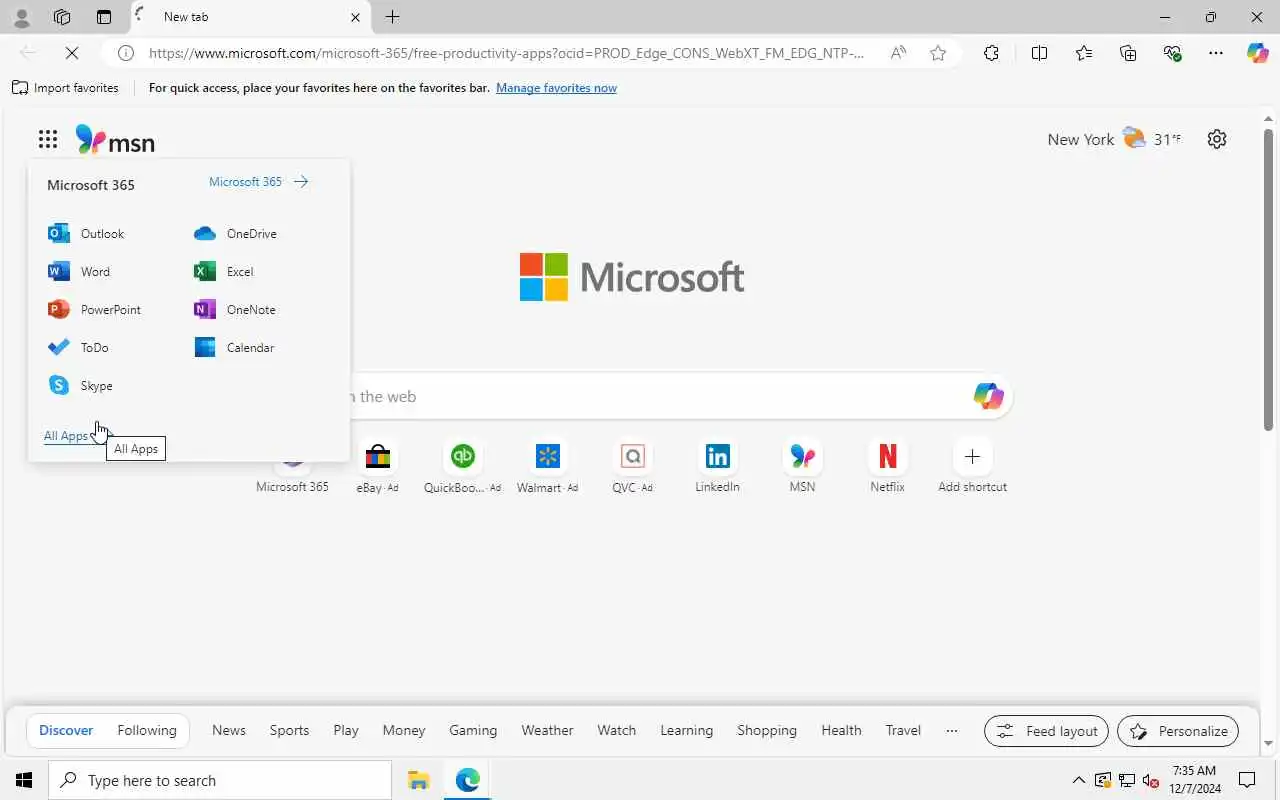This screenshot has width=1280, height=800.
Task: Click the All Apps link
Action: click(x=66, y=435)
